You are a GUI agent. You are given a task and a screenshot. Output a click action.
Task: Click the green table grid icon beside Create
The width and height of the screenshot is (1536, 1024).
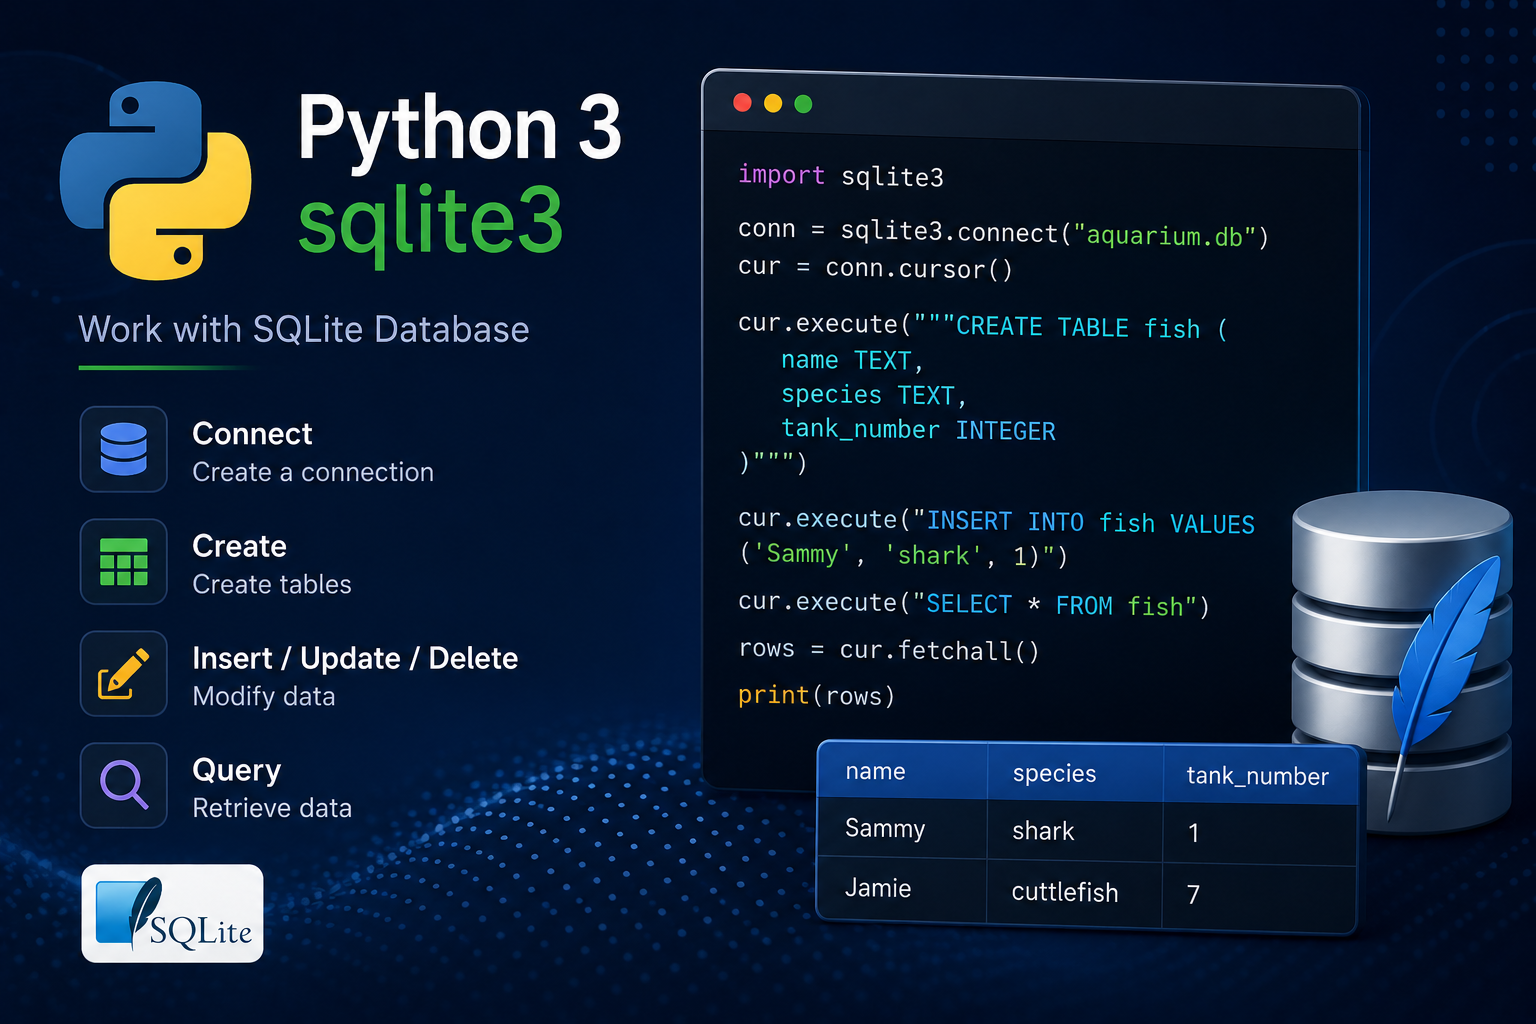click(124, 562)
